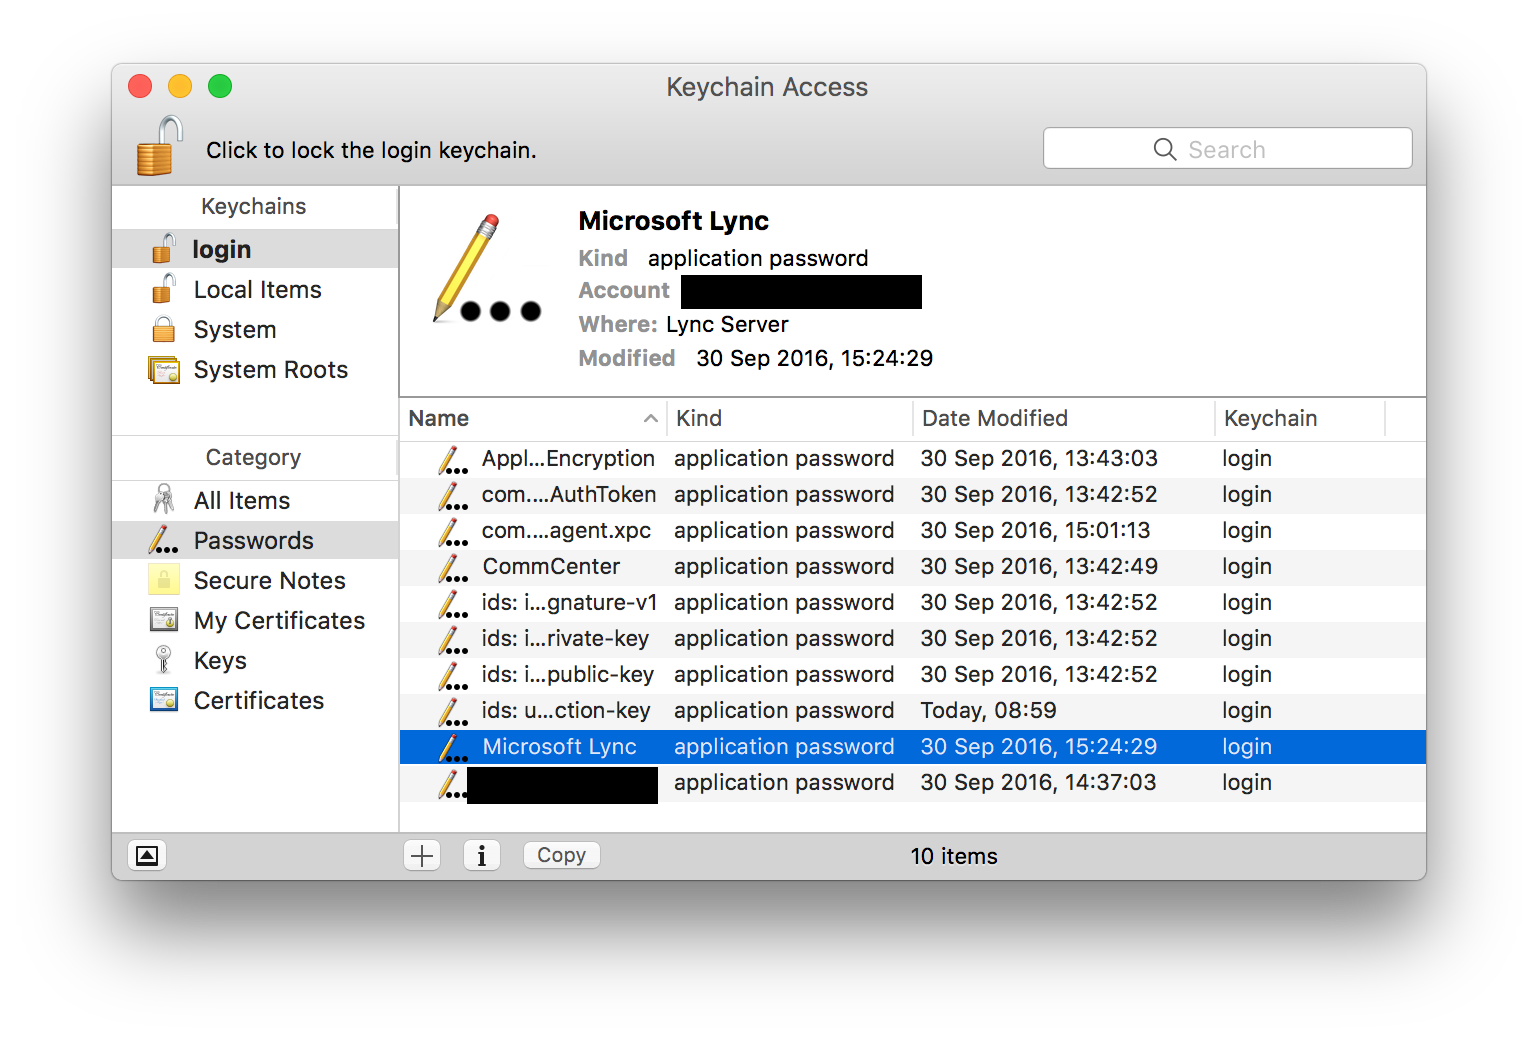
Task: Click the Copy button
Action: (561, 855)
